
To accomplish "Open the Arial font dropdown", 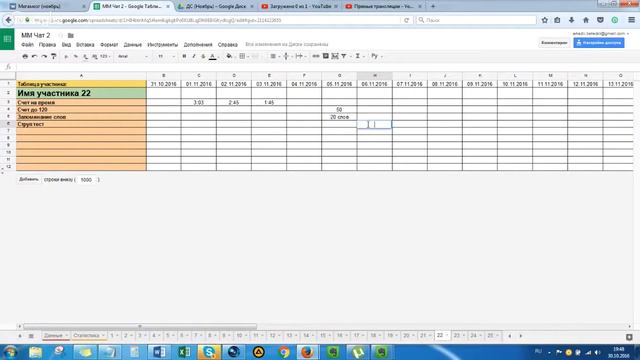I will (x=133, y=56).
